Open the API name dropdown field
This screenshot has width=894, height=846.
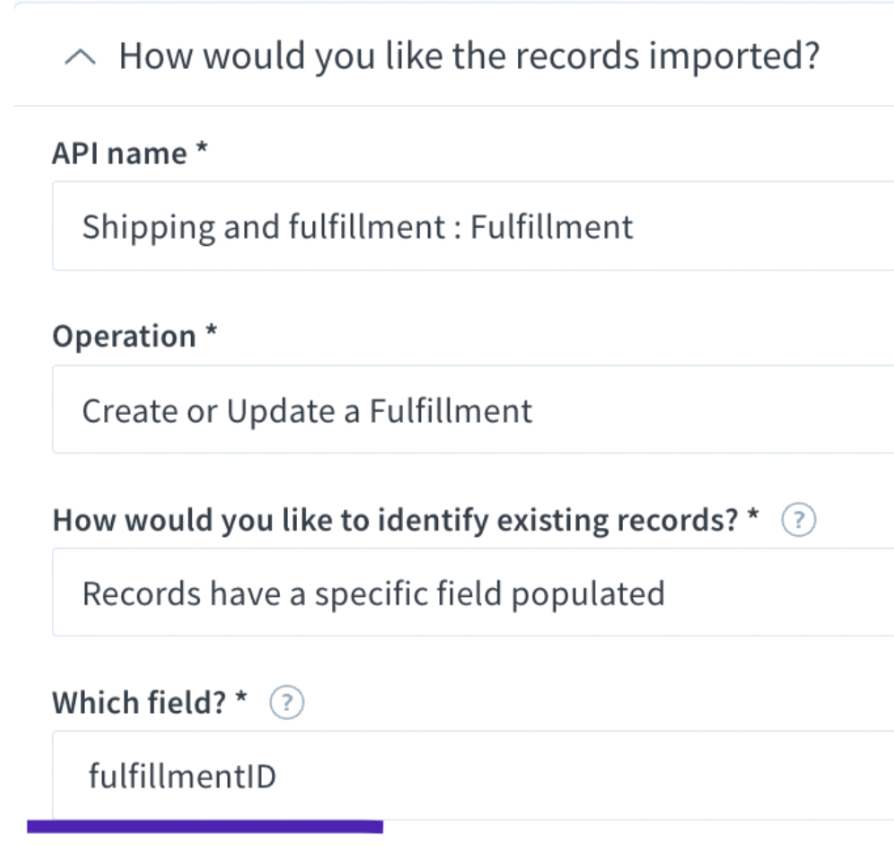click(473, 226)
